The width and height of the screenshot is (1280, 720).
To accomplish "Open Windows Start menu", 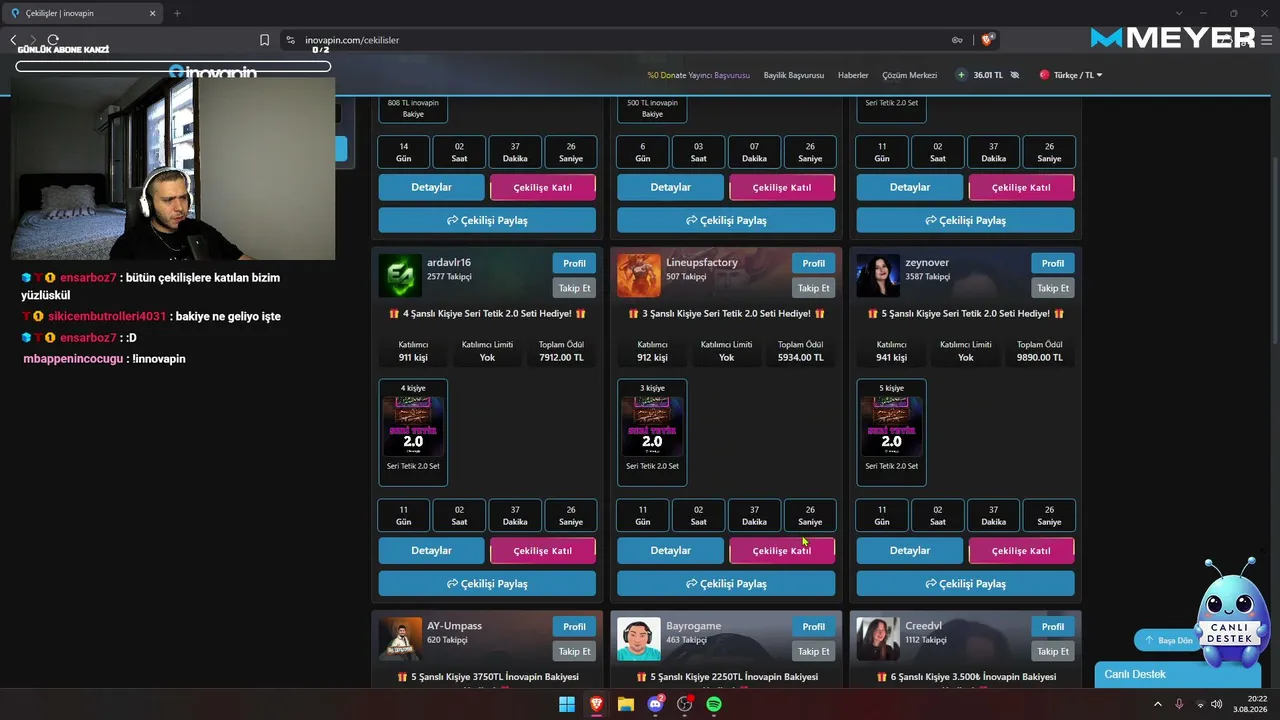I will (567, 704).
